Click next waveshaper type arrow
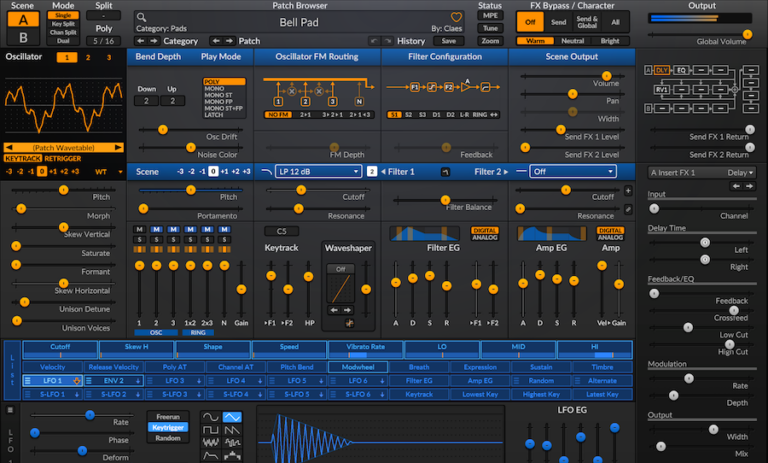The width and height of the screenshot is (768, 463). (347, 310)
